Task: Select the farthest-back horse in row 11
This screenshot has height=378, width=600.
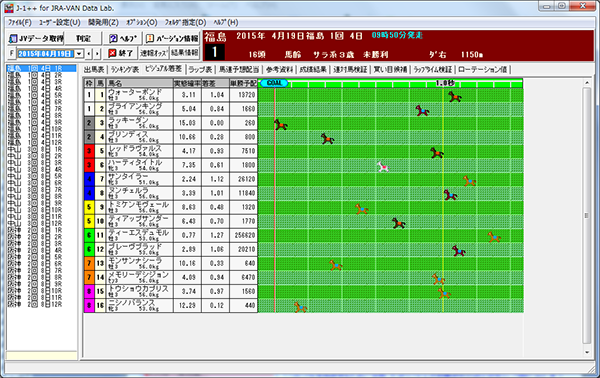Action: click(x=494, y=237)
